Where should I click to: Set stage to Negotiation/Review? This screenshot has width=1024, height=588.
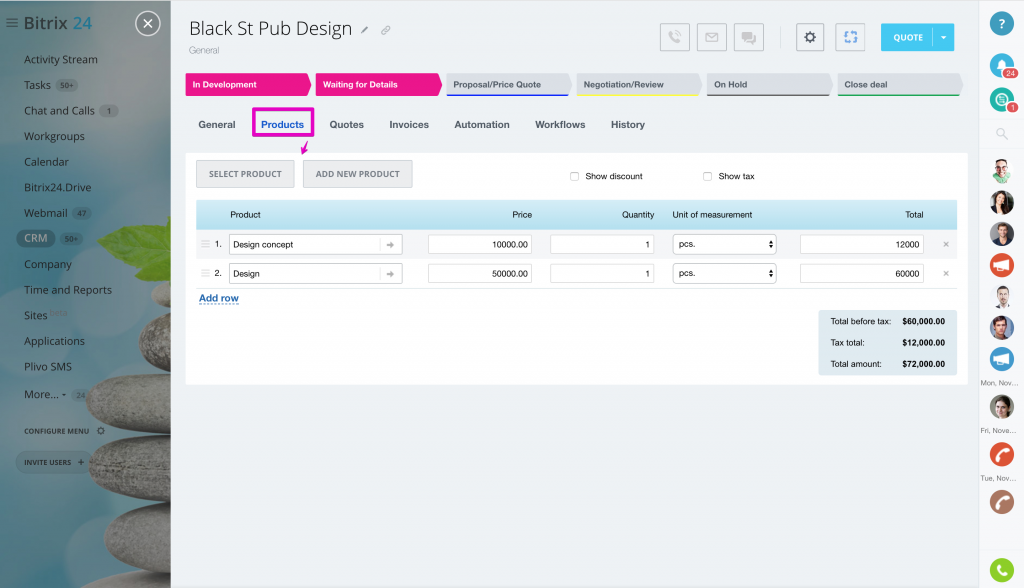click(639, 84)
